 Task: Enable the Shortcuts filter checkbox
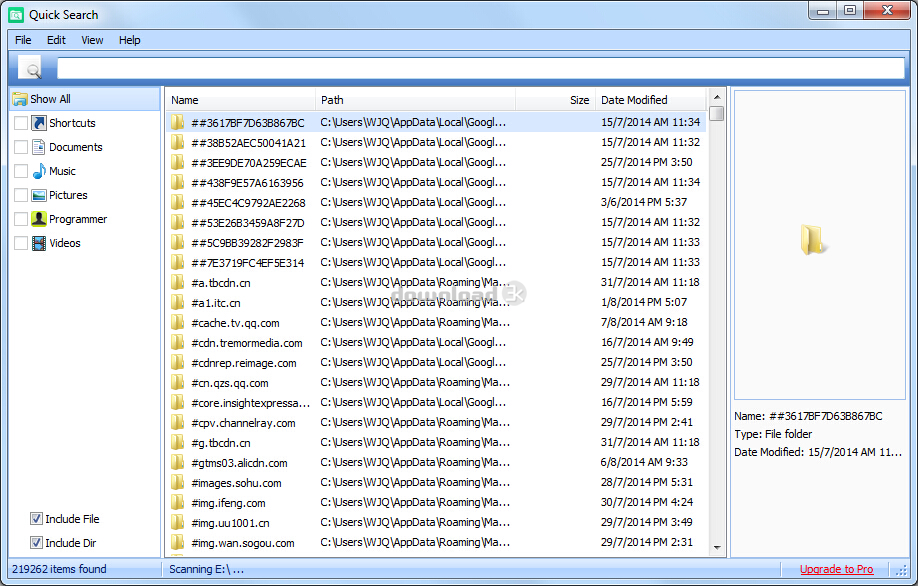click(21, 123)
